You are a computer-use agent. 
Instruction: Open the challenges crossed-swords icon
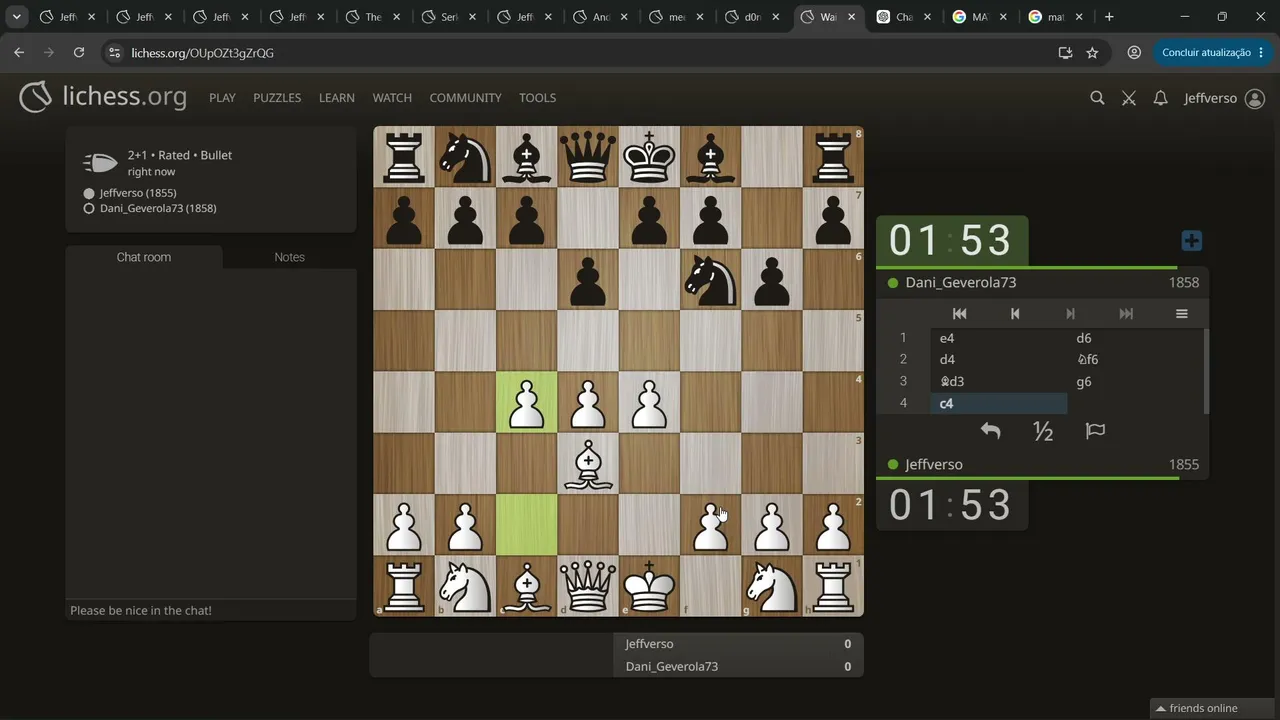click(1129, 98)
